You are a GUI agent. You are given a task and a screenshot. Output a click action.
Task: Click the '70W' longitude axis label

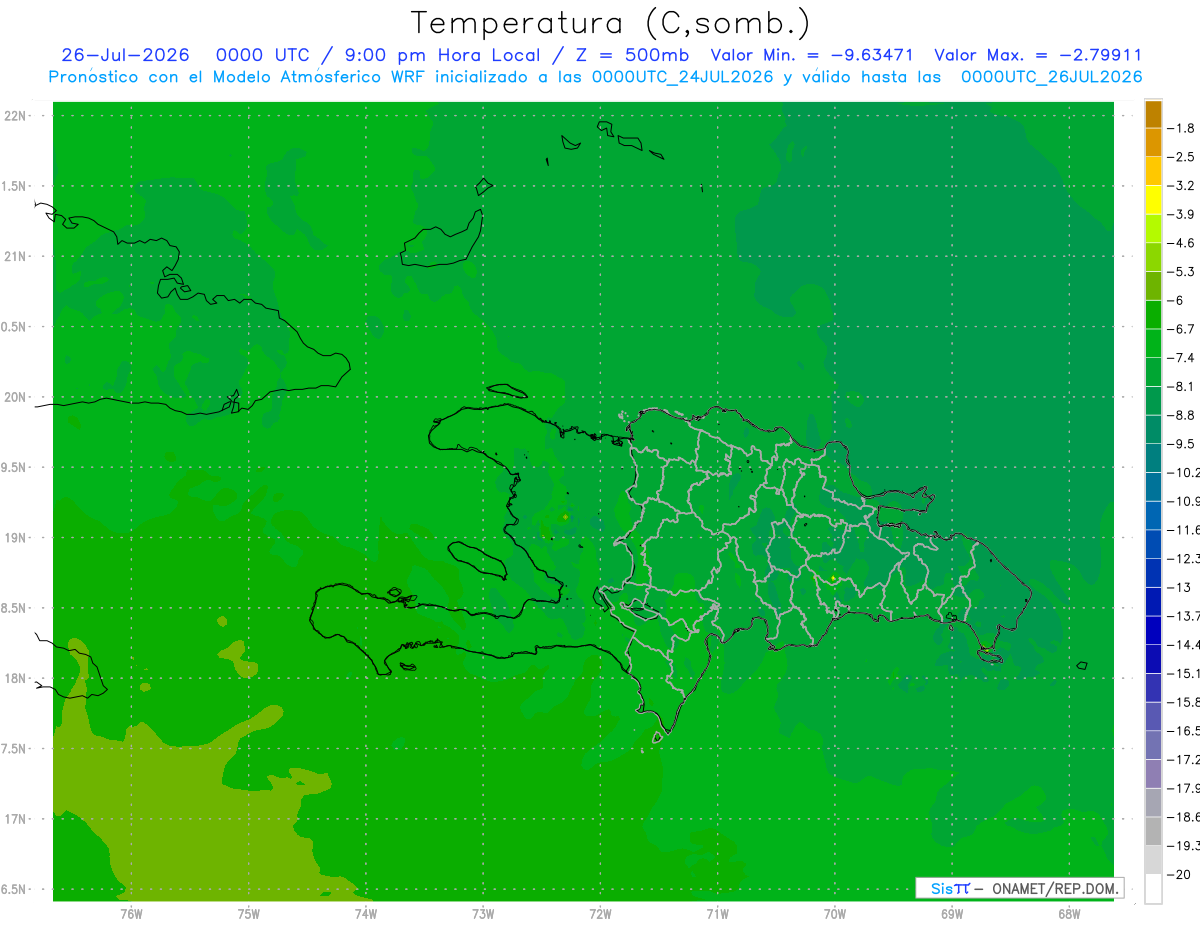[x=834, y=913]
